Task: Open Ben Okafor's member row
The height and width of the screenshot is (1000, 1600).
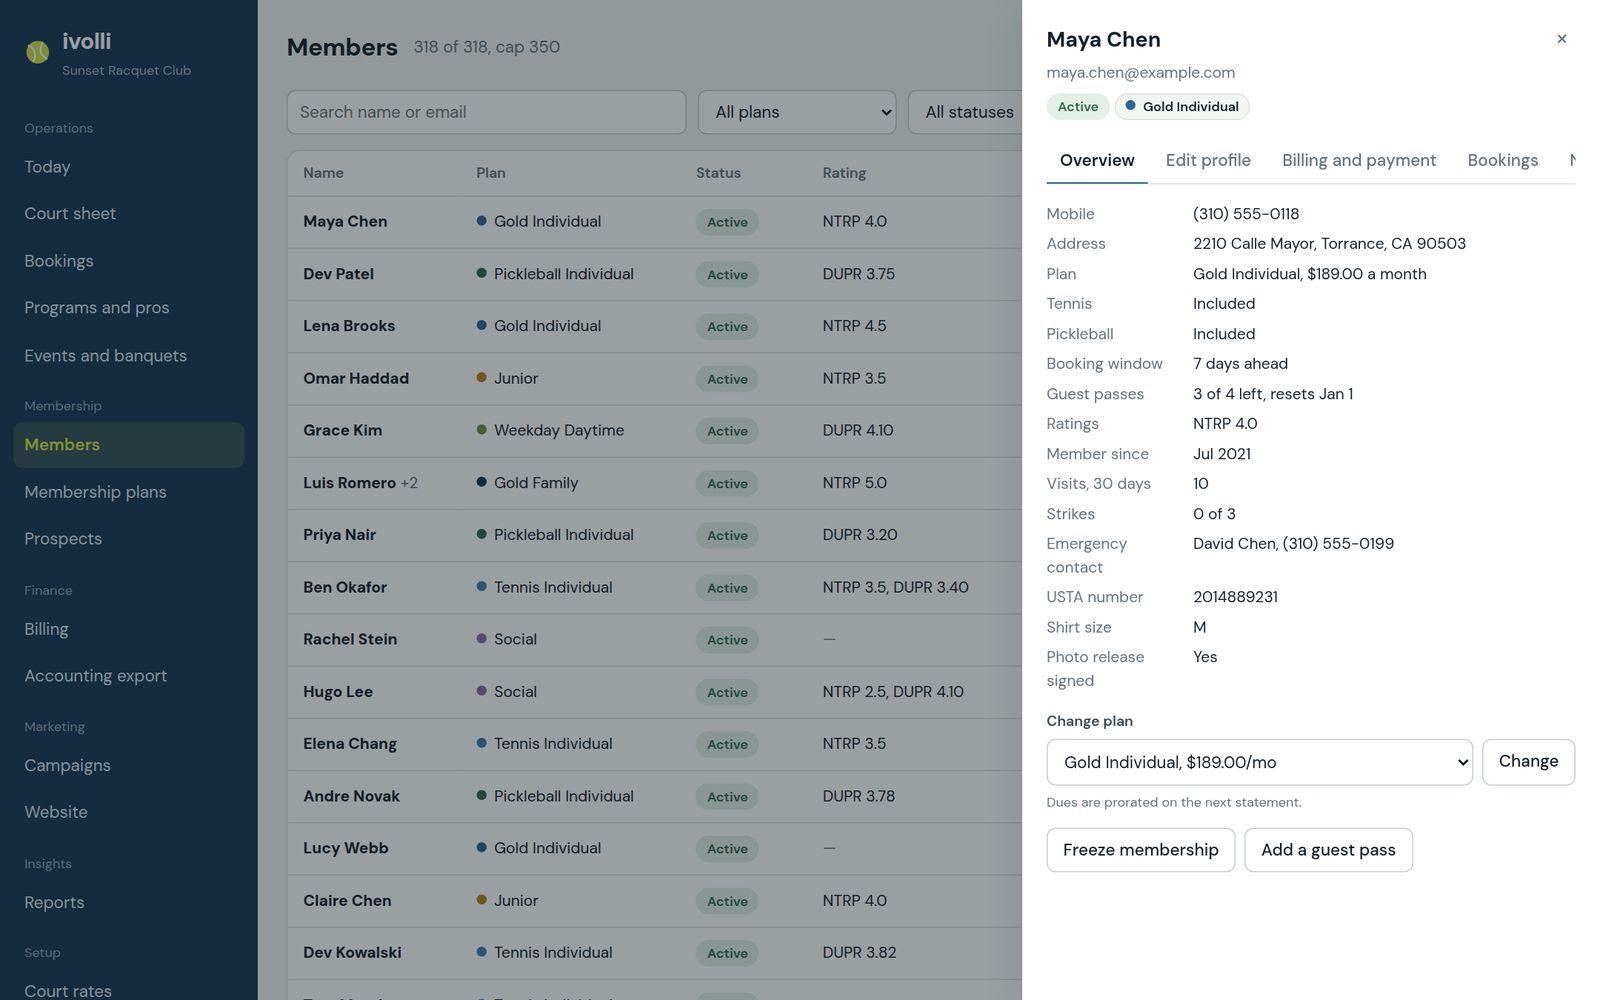Action: [655, 588]
